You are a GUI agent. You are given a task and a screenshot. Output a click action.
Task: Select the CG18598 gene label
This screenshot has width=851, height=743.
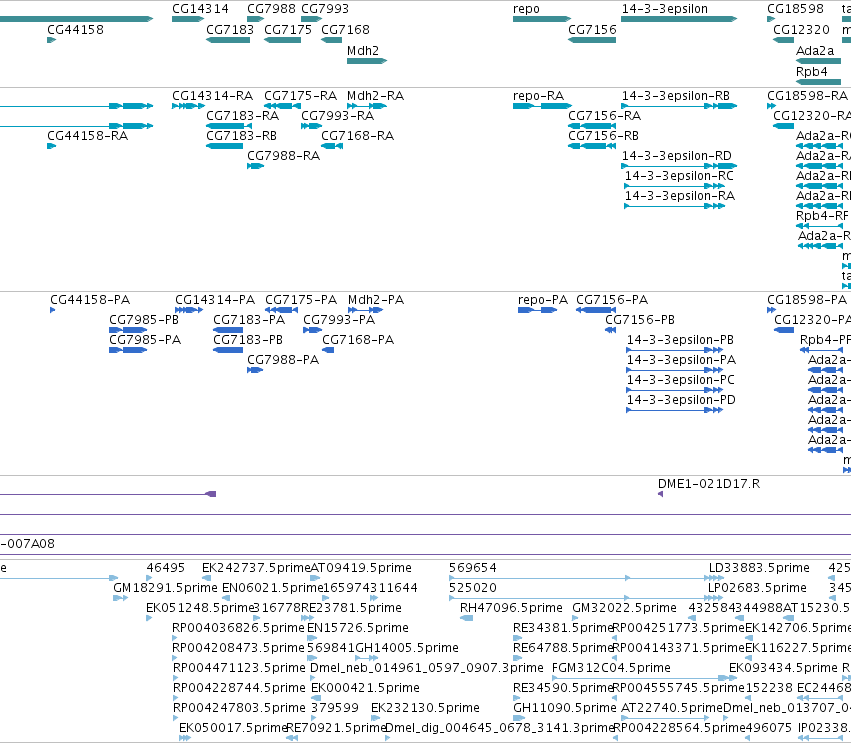pos(795,9)
